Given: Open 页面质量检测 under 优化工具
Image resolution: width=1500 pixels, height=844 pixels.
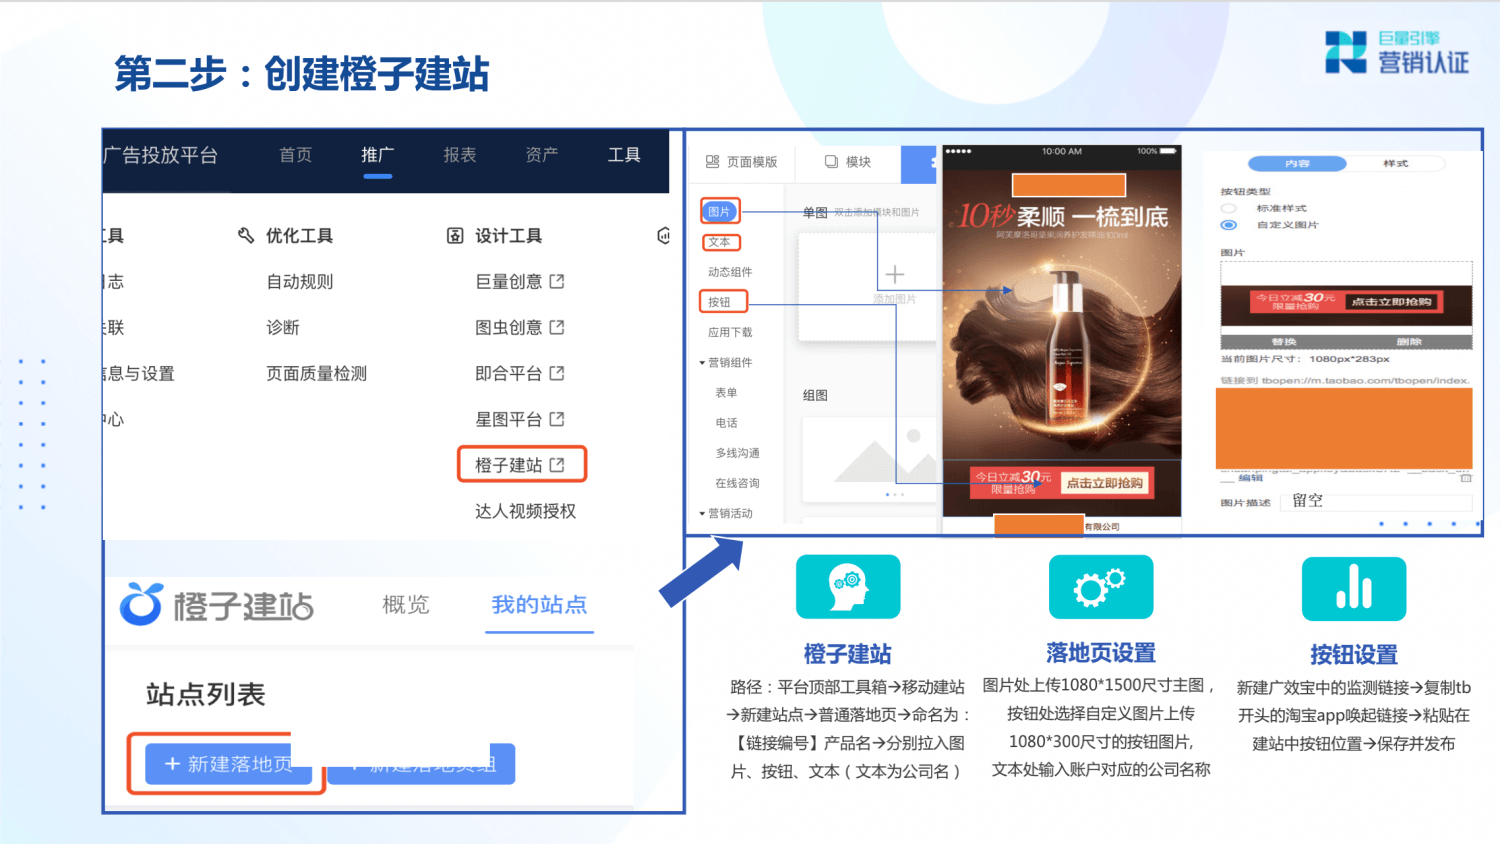Looking at the screenshot, I should [x=317, y=373].
